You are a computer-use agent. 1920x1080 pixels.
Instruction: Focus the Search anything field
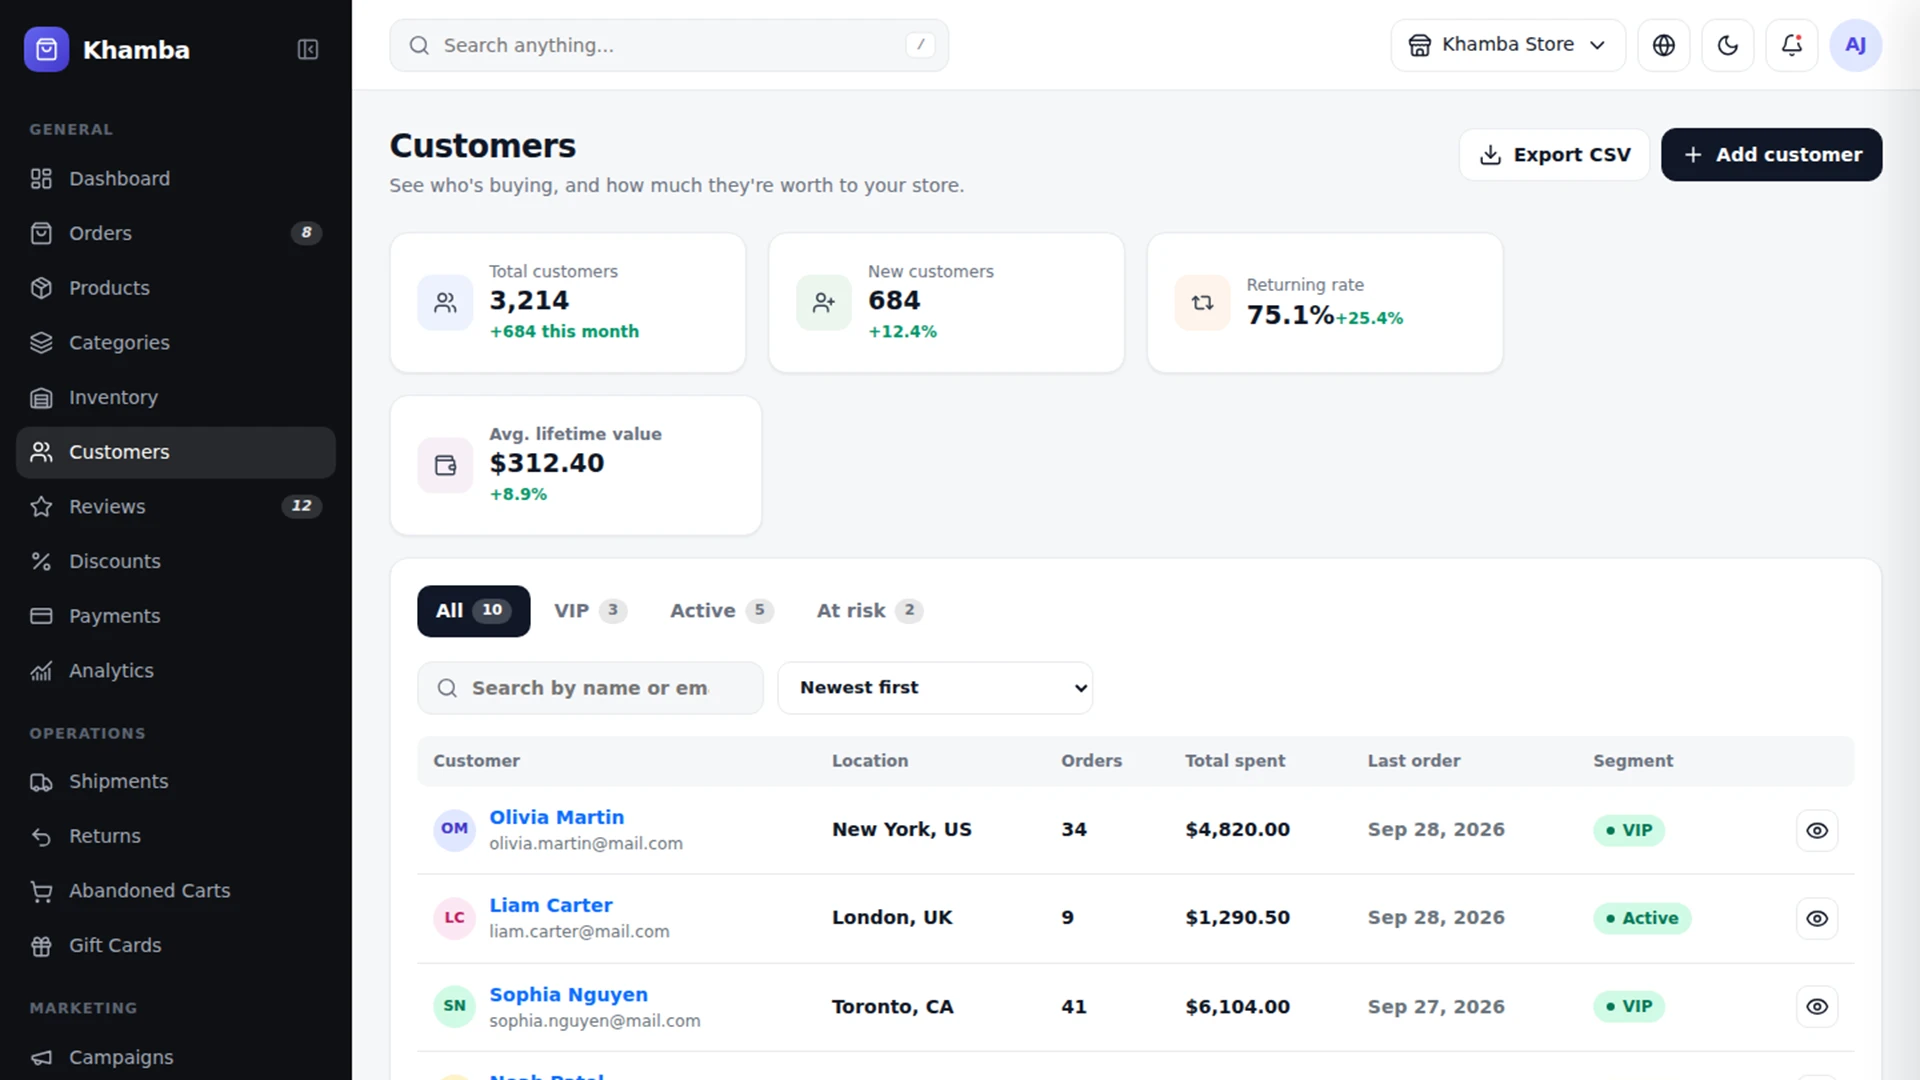coord(668,45)
